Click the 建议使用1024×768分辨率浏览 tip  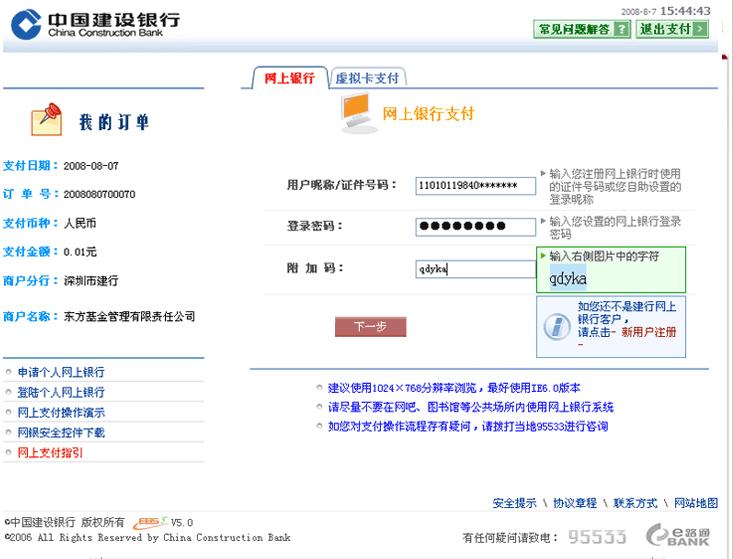point(454,388)
